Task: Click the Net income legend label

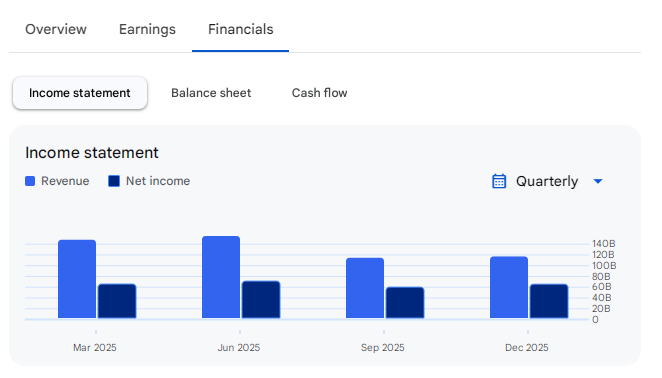Action: point(158,181)
